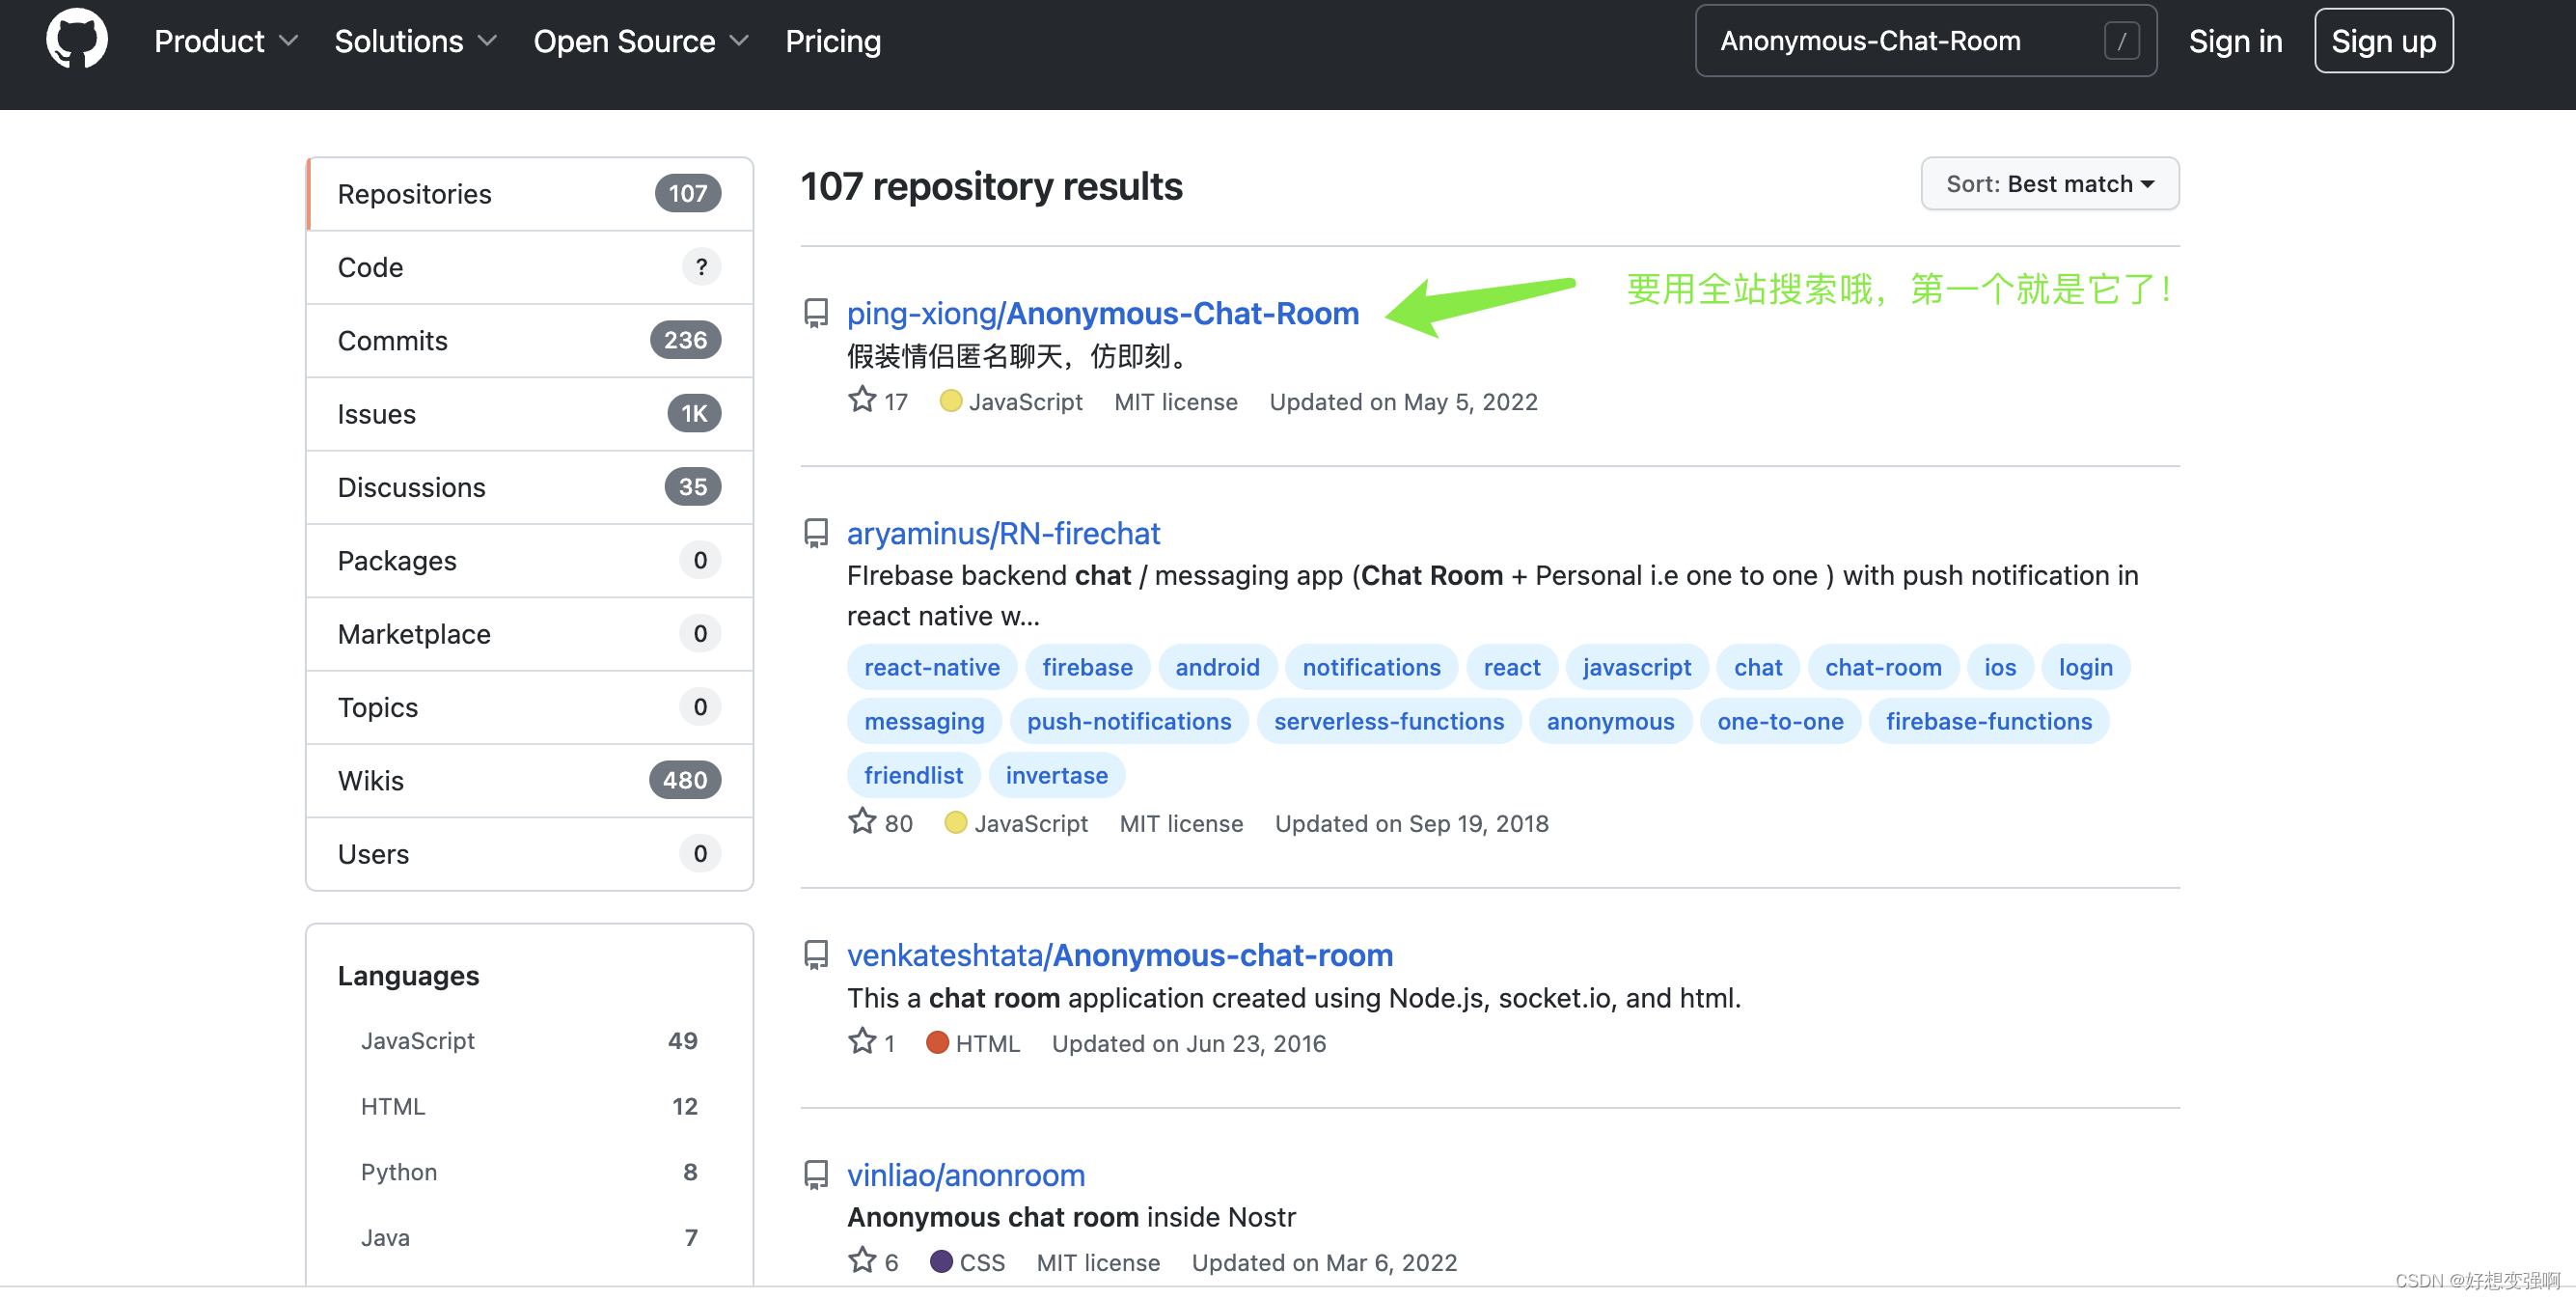
Task: Expand the Solutions dropdown menu
Action: click(415, 41)
